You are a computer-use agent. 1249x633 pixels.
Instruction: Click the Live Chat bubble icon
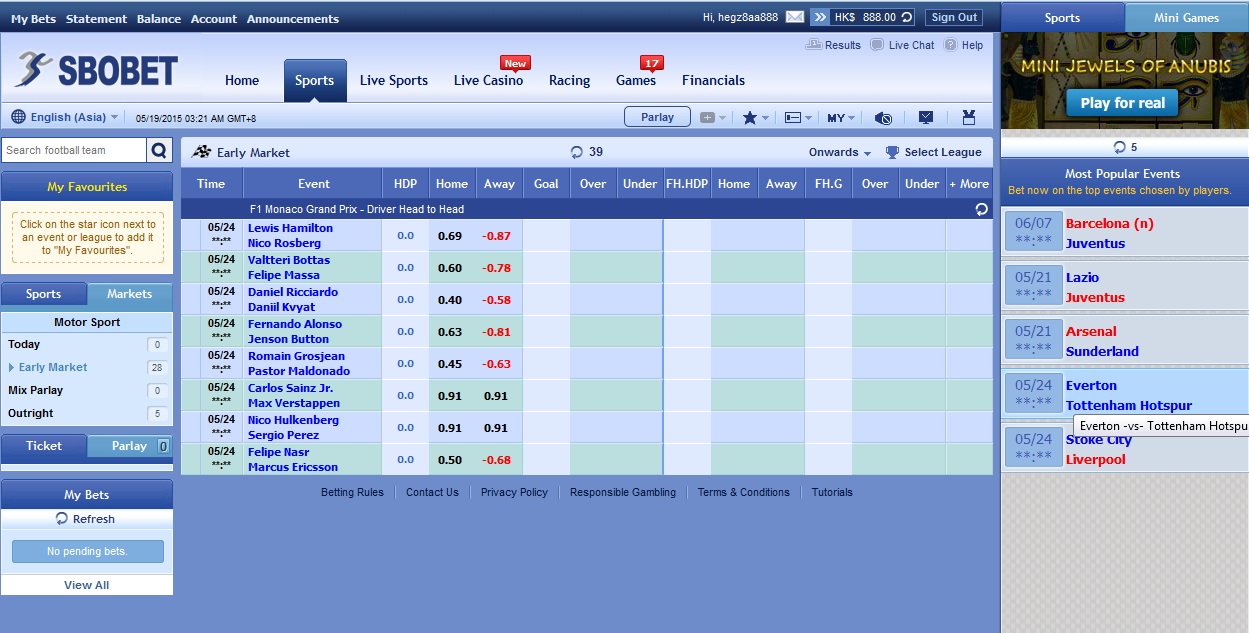point(877,45)
